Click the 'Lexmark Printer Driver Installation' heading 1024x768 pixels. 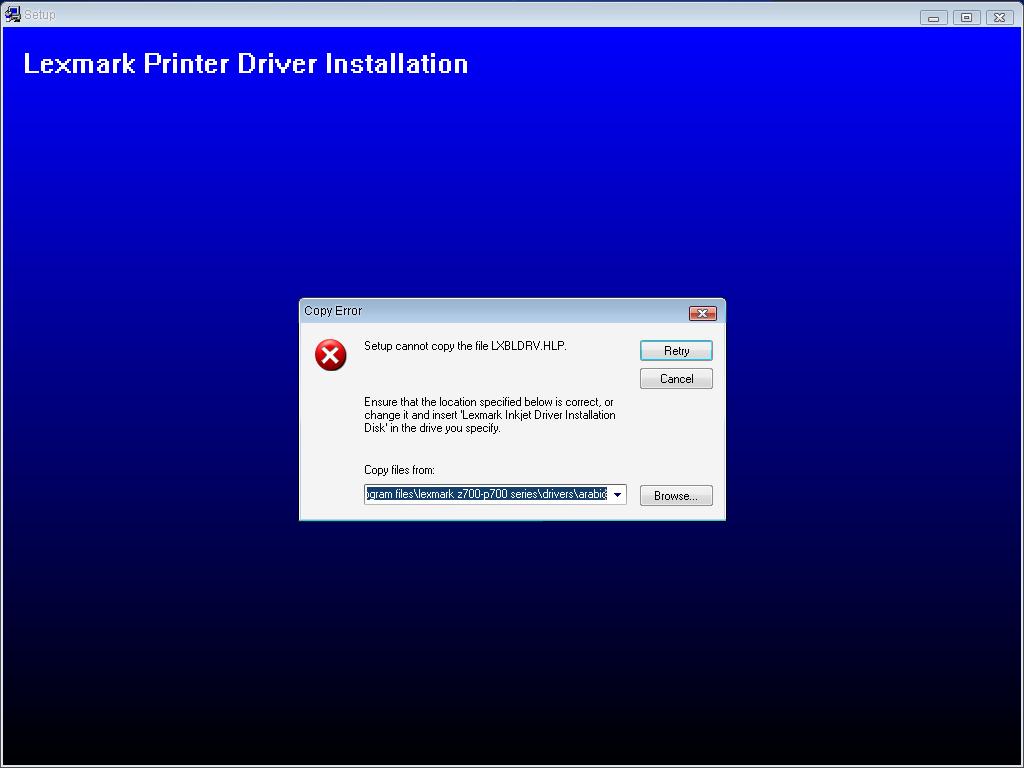(246, 64)
